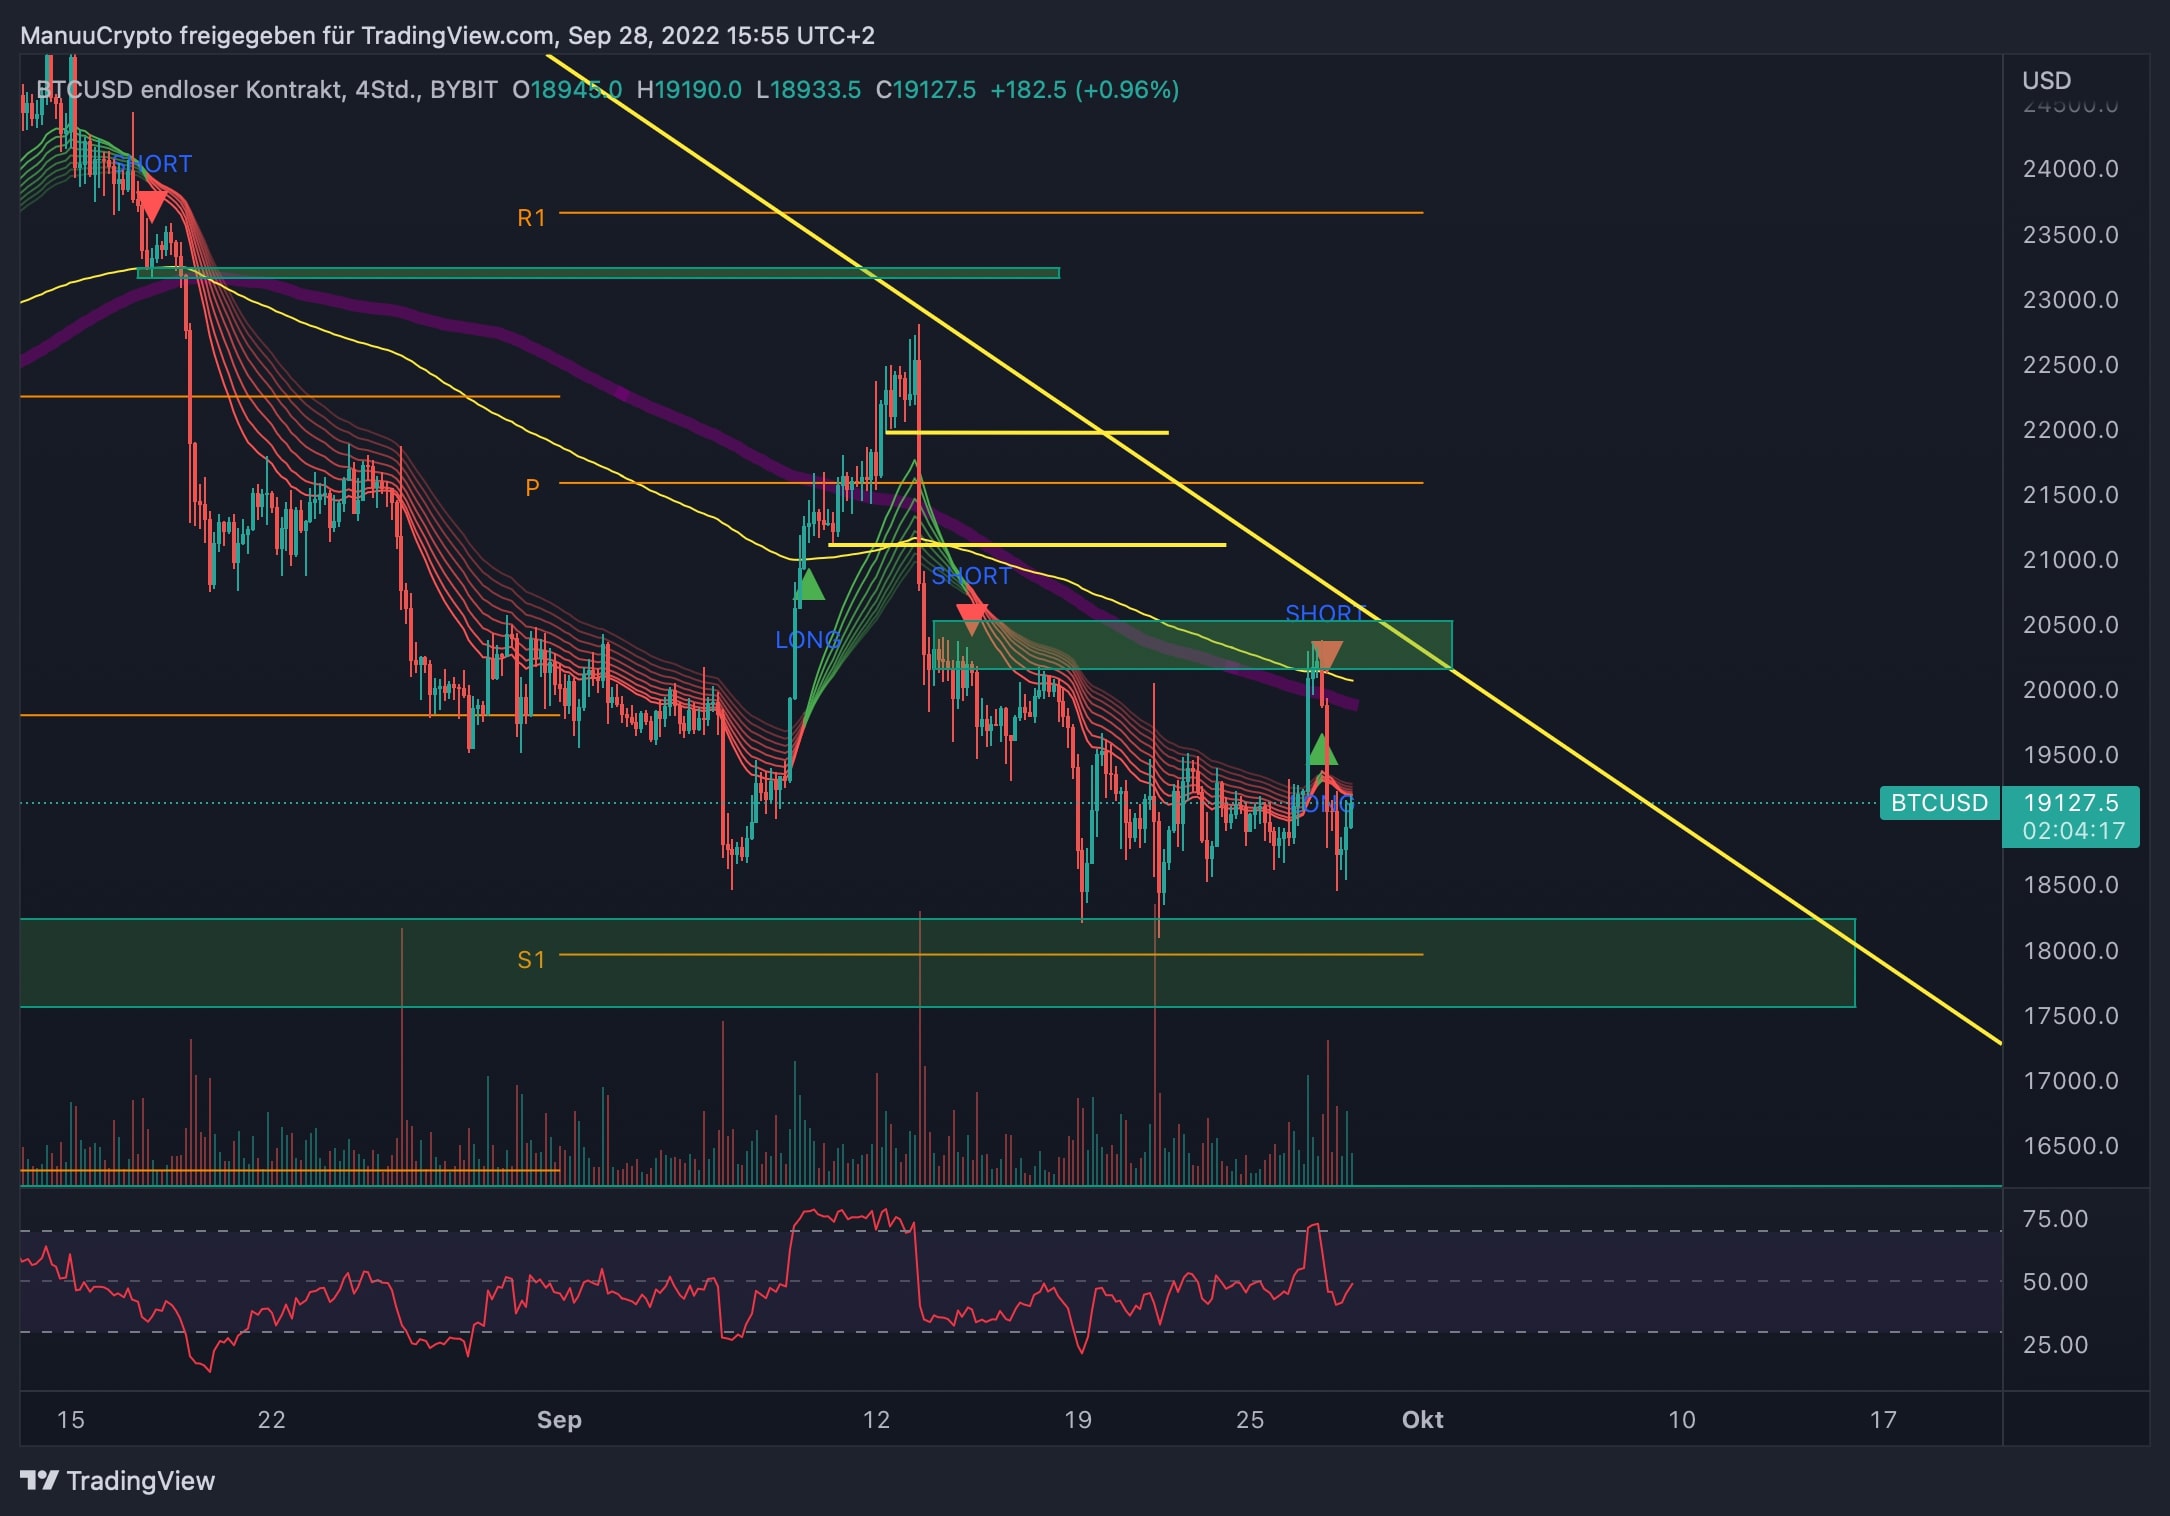Screen dimensions: 2170x1516
Task: Click the 18000.0 price axis value
Action: click(2070, 951)
